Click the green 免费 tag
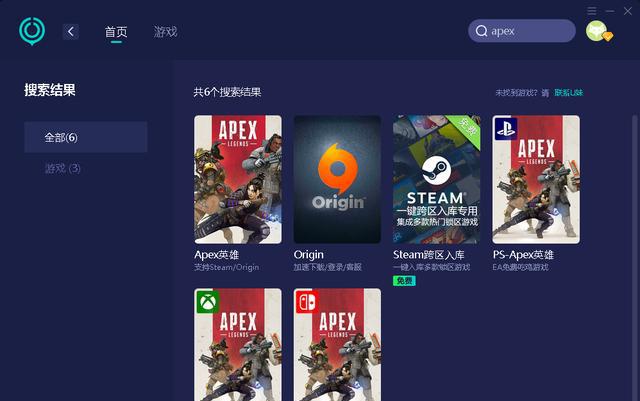 tap(404, 281)
